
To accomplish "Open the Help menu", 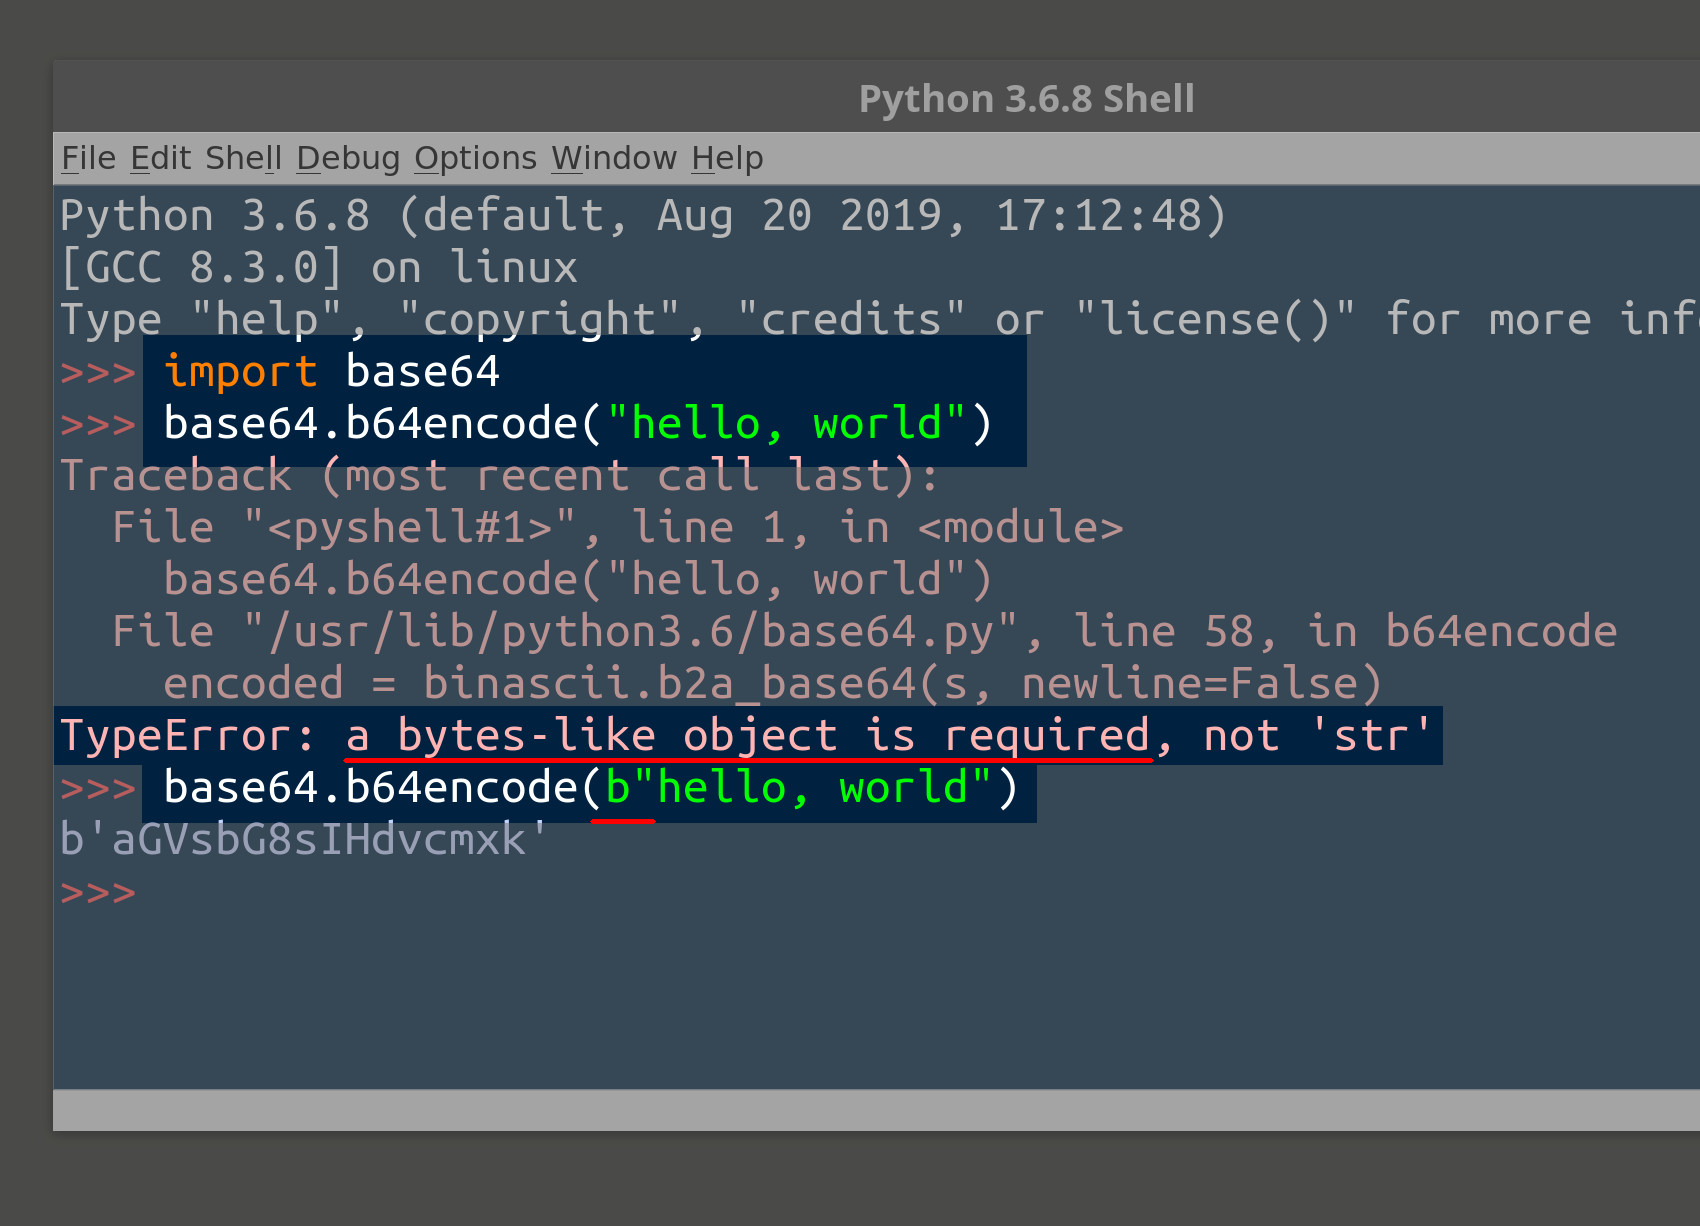I will tap(728, 157).
